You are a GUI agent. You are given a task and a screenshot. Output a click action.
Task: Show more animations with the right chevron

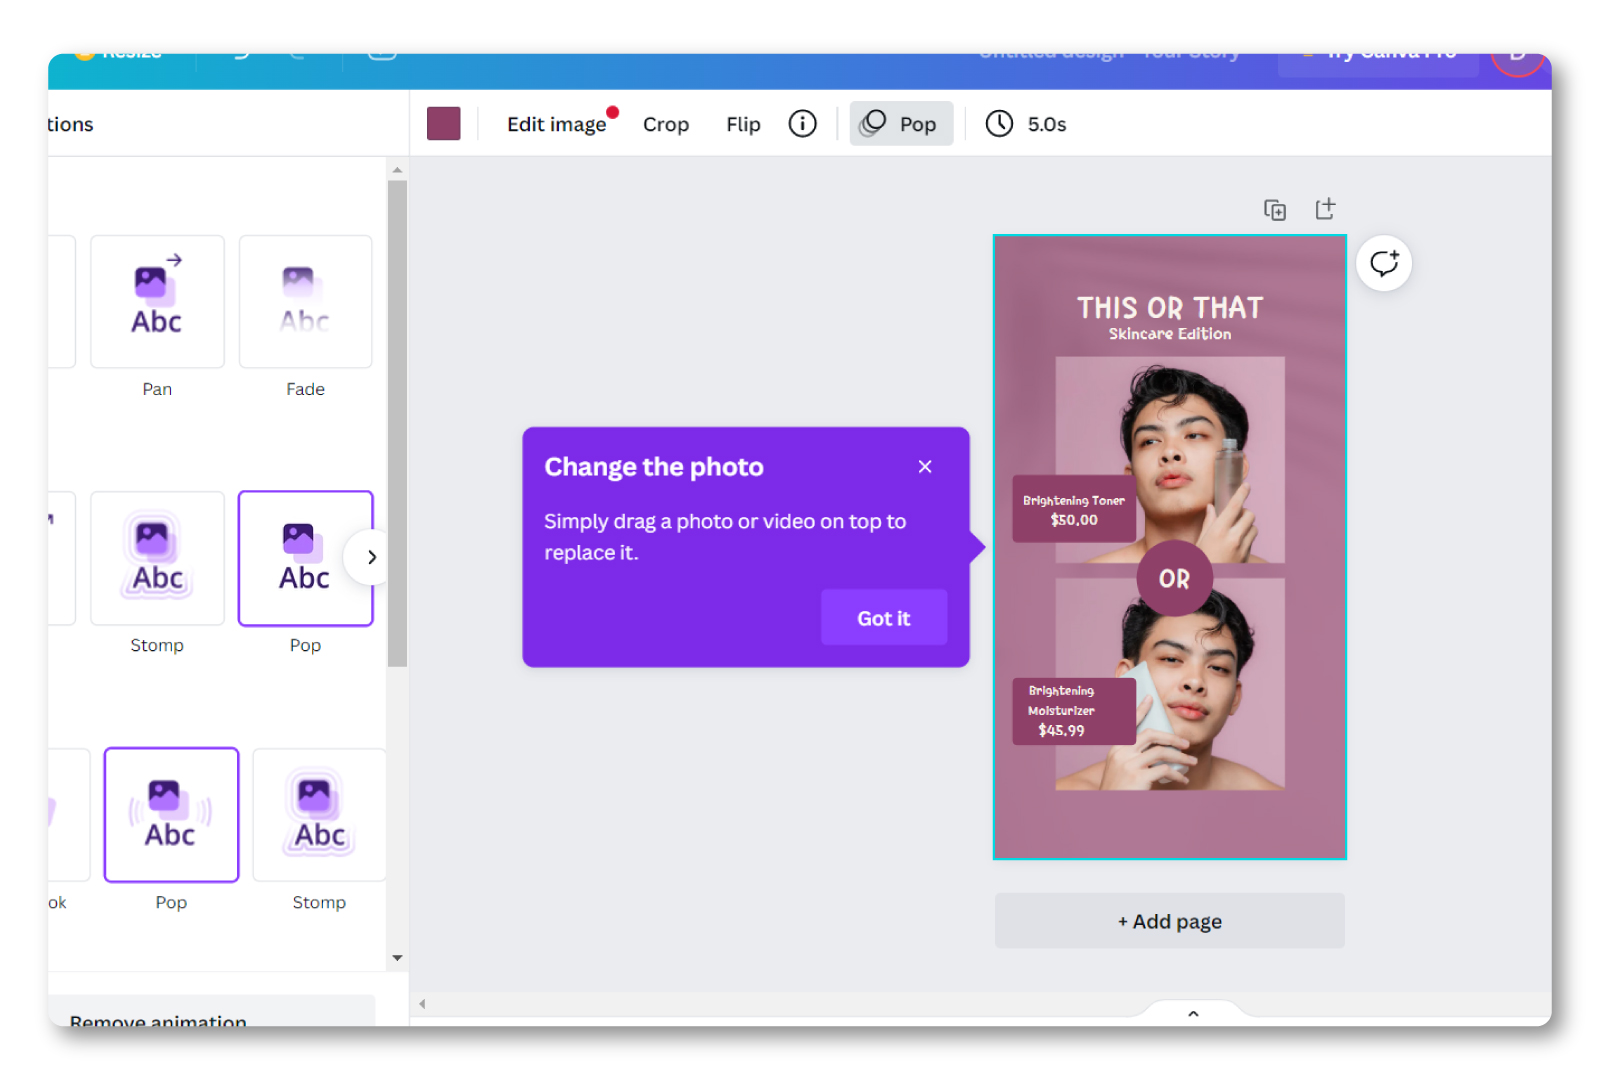point(371,557)
